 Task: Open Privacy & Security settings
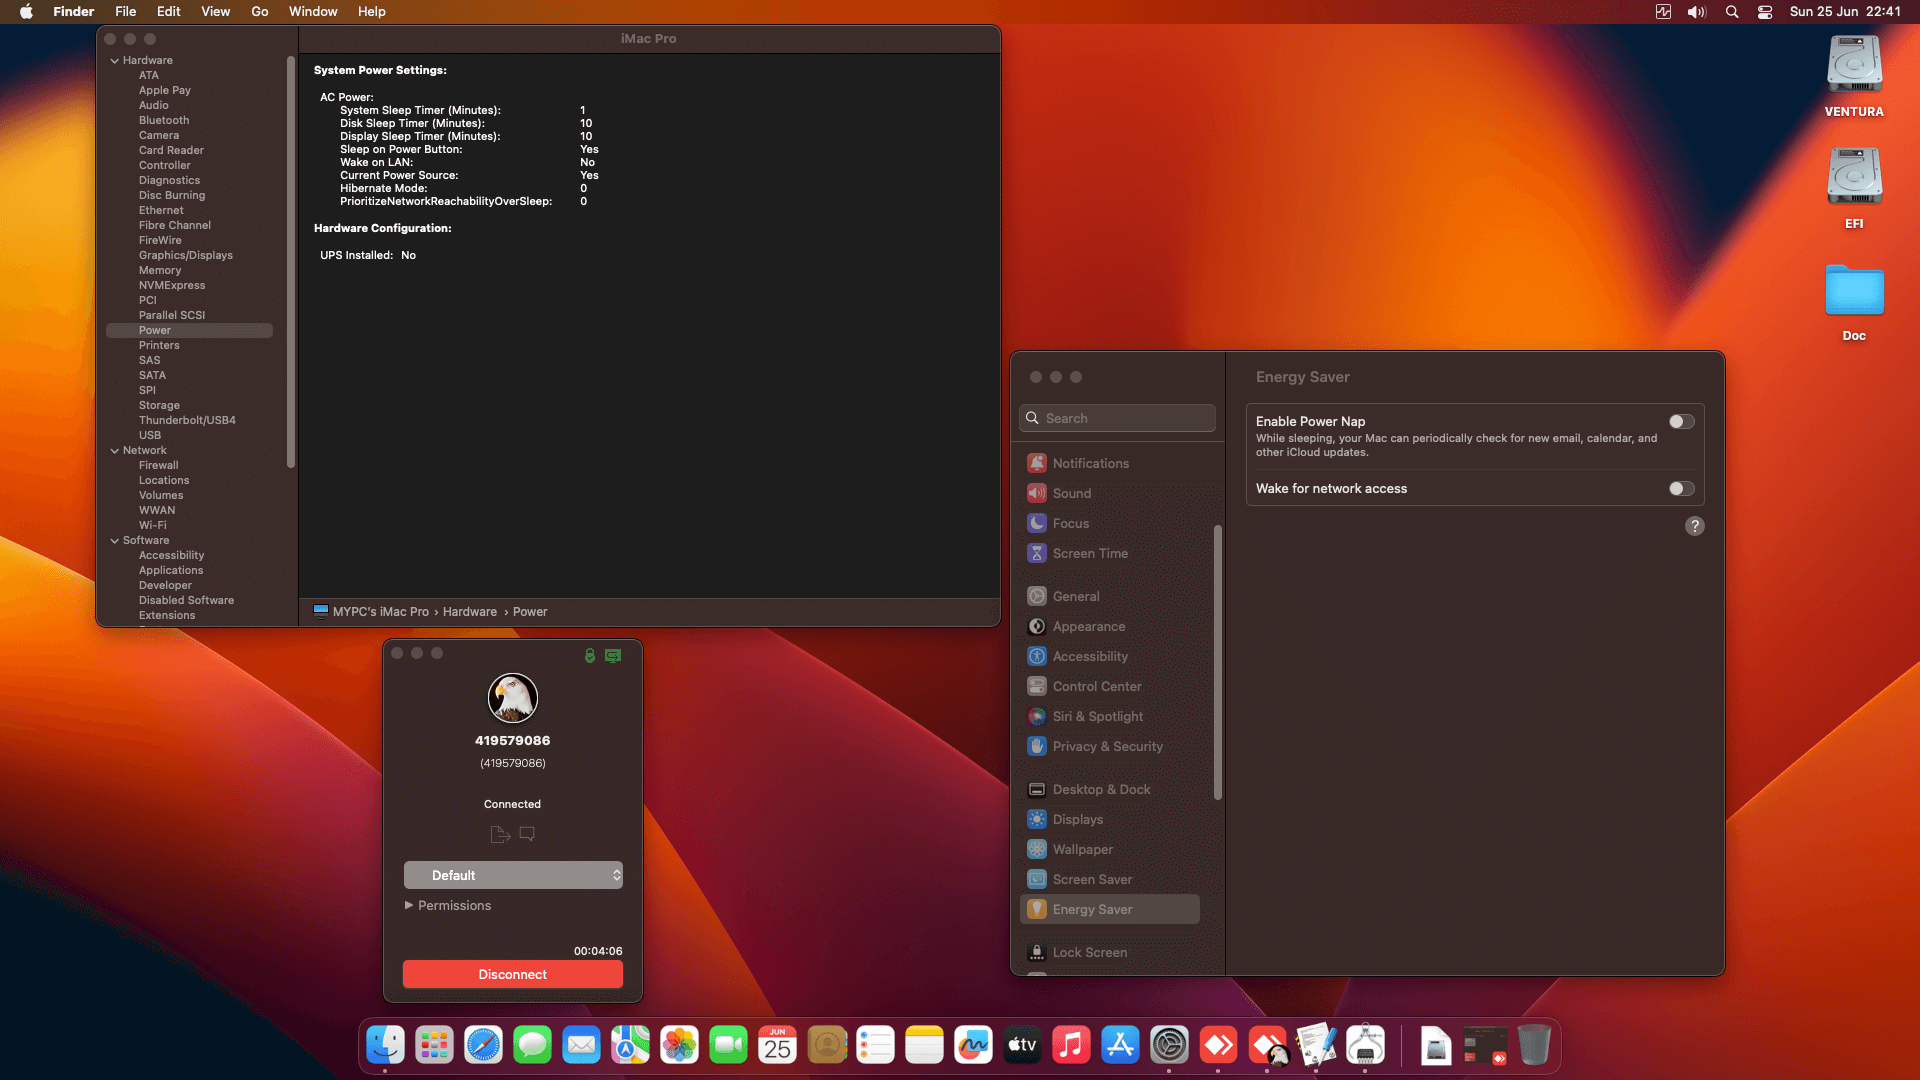(x=1112, y=746)
